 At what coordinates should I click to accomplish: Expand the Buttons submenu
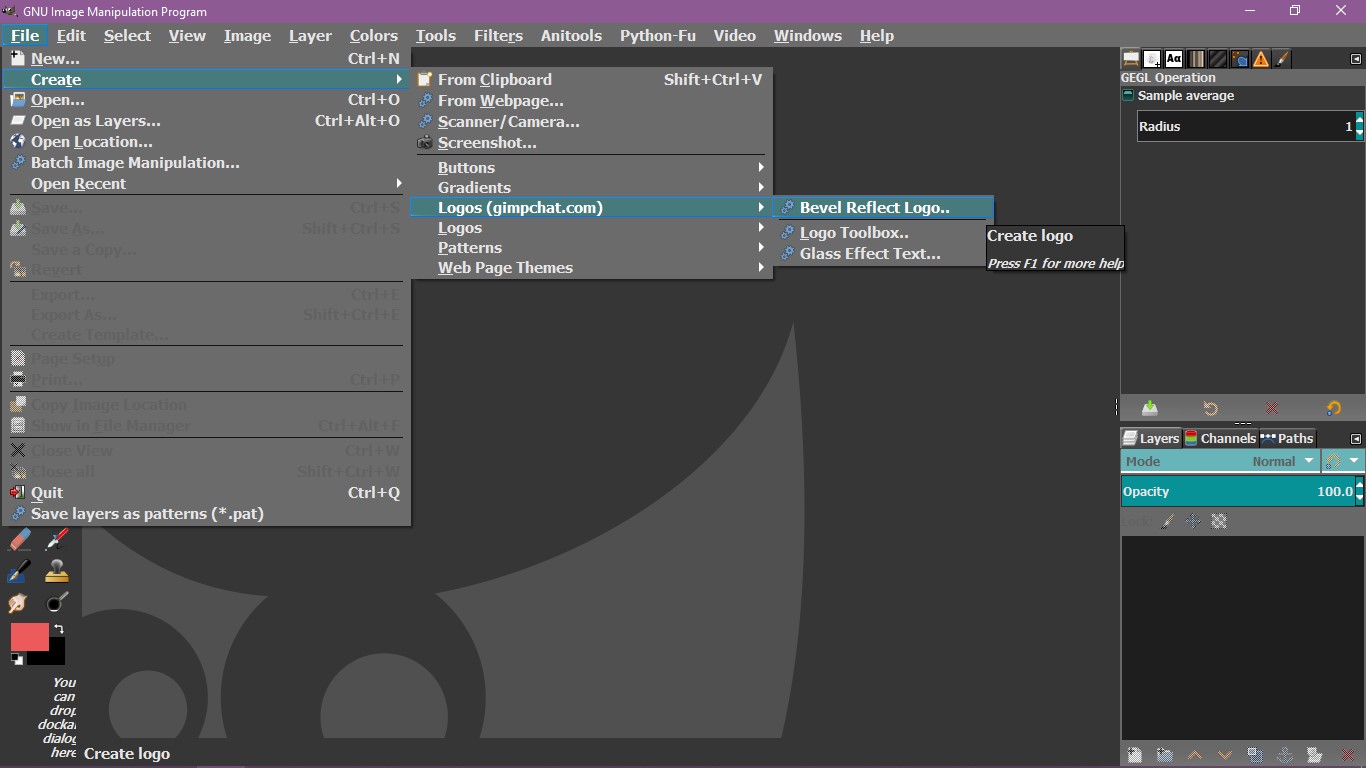[x=591, y=167]
